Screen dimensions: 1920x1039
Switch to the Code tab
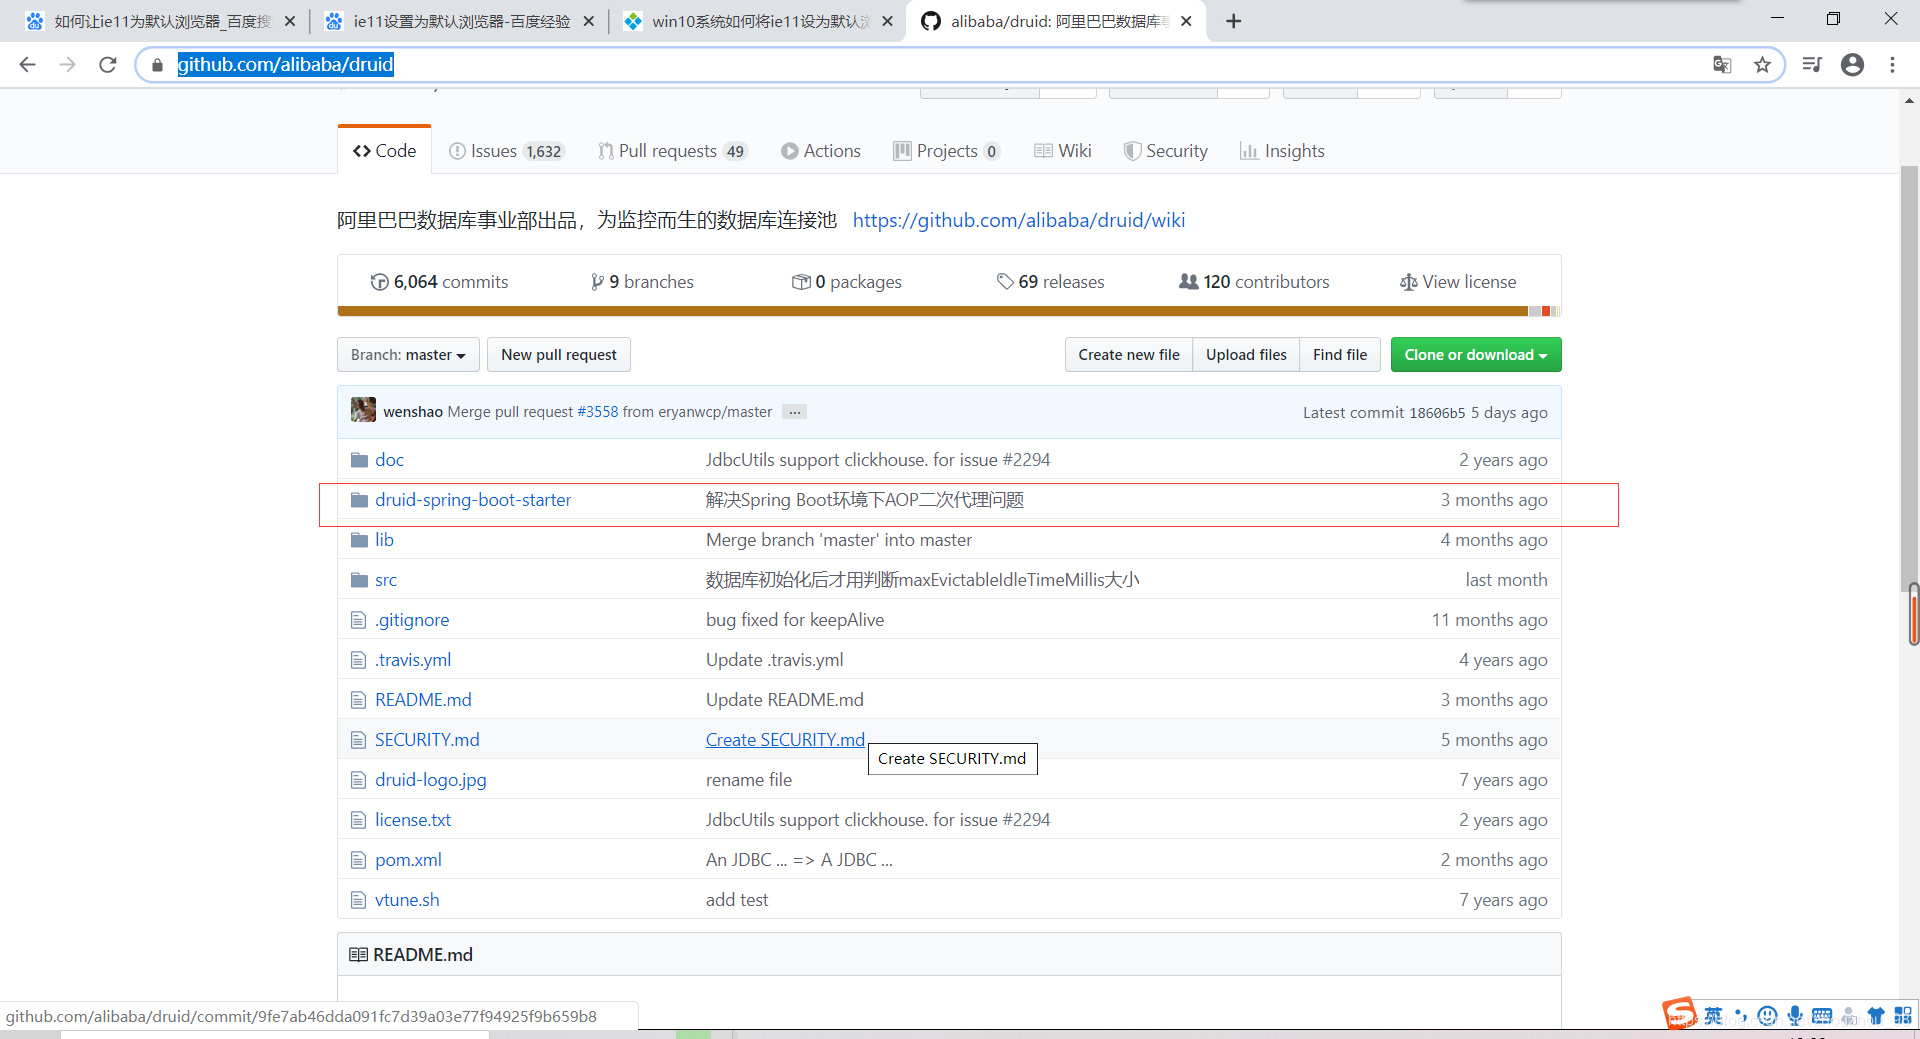(x=385, y=151)
